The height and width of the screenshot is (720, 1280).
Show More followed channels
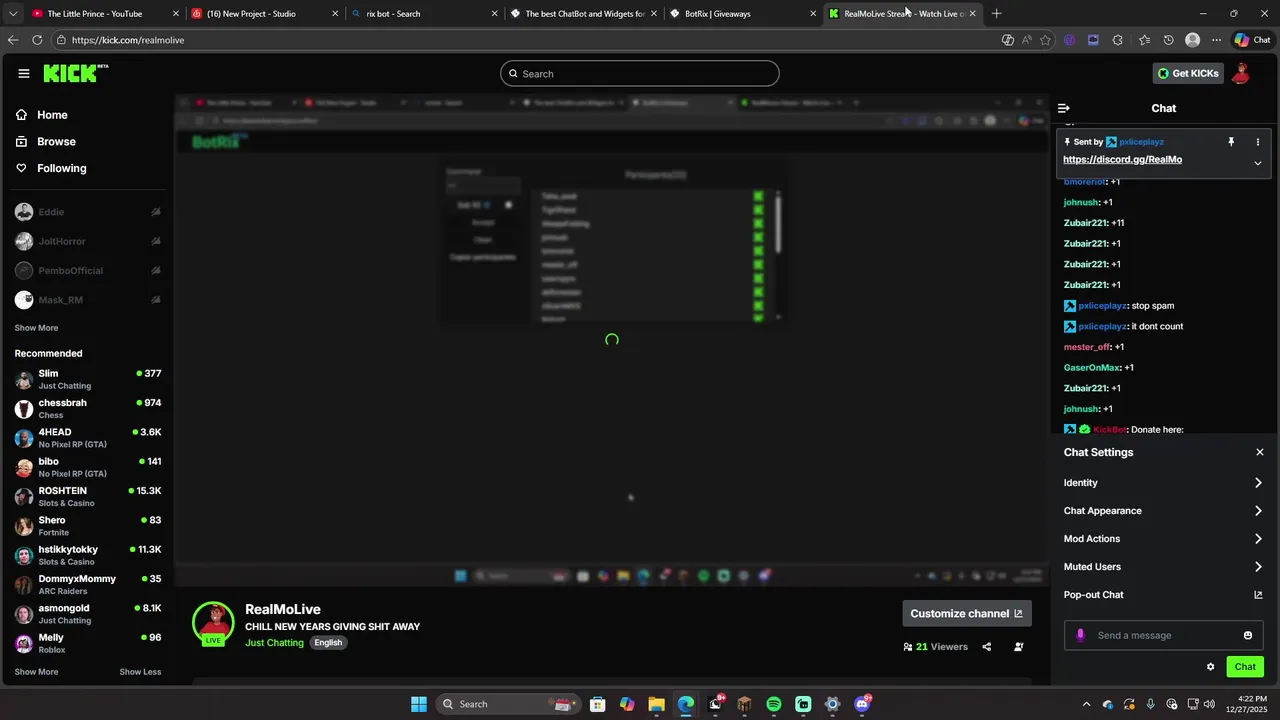[36, 328]
